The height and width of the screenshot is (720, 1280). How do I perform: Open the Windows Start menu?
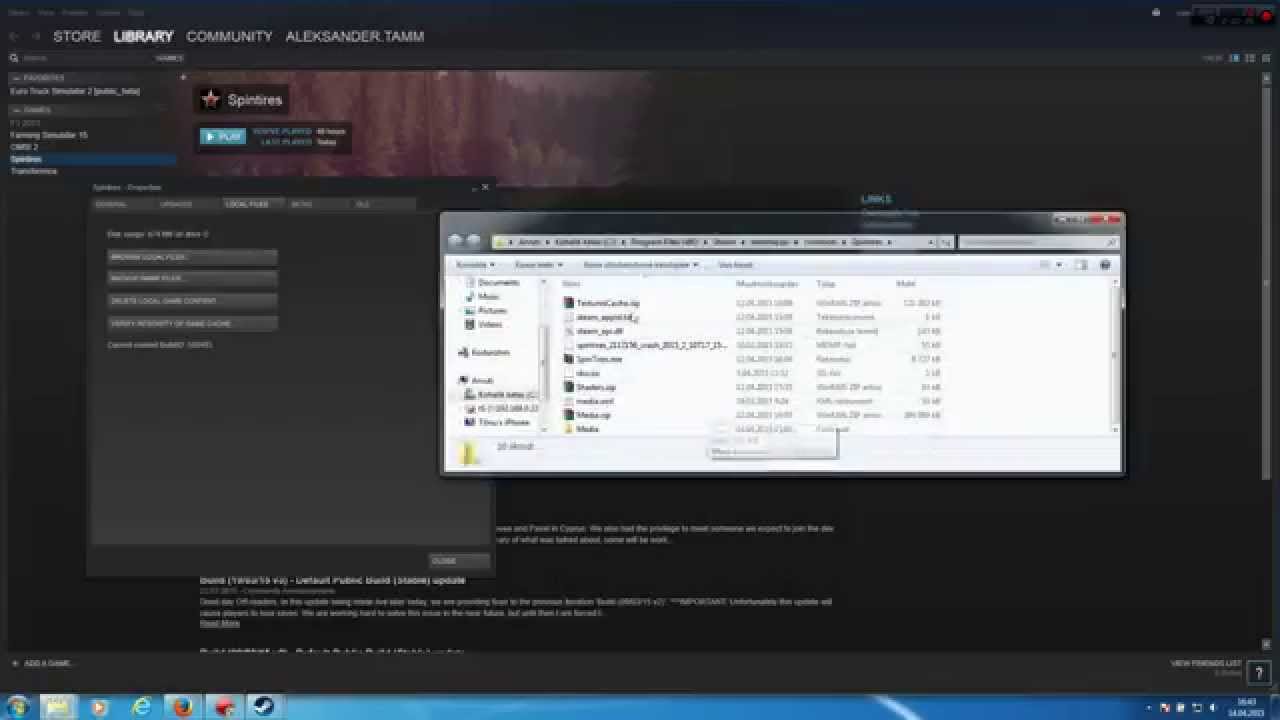tap(18, 706)
